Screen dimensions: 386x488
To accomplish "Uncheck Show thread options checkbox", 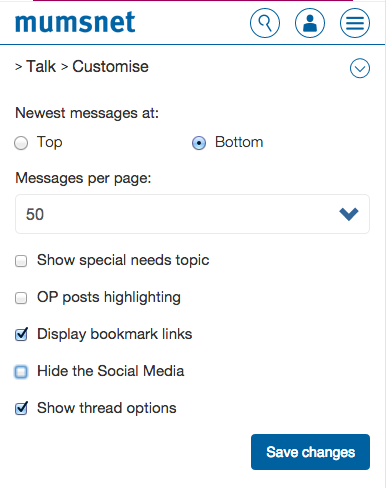I will click(x=21, y=408).
